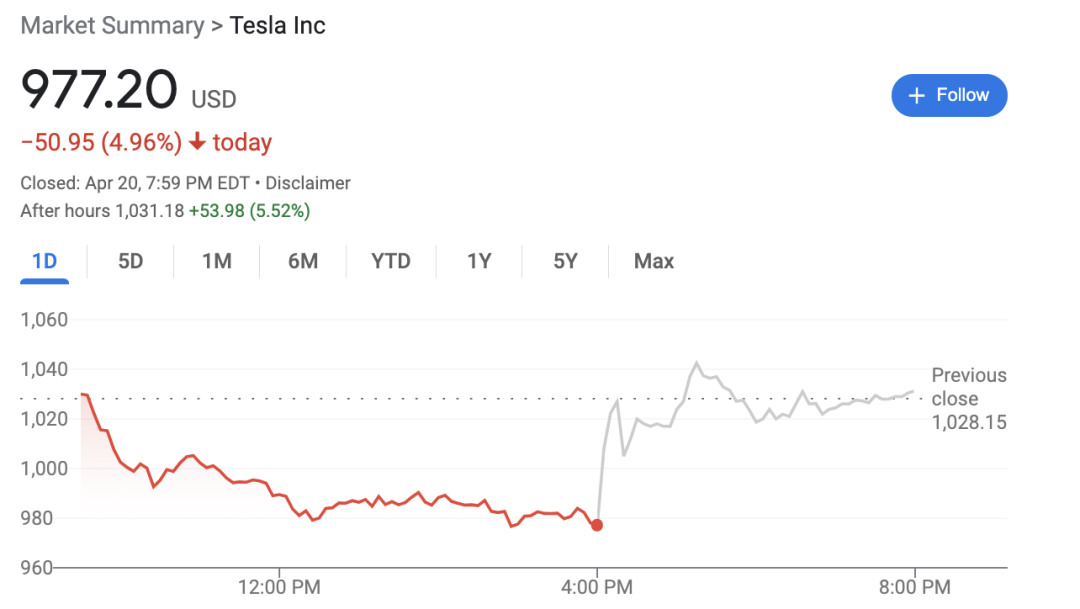Viewport: 1080px width, 609px height.
Task: Open the 5Y chart tab
Action: coord(565,261)
